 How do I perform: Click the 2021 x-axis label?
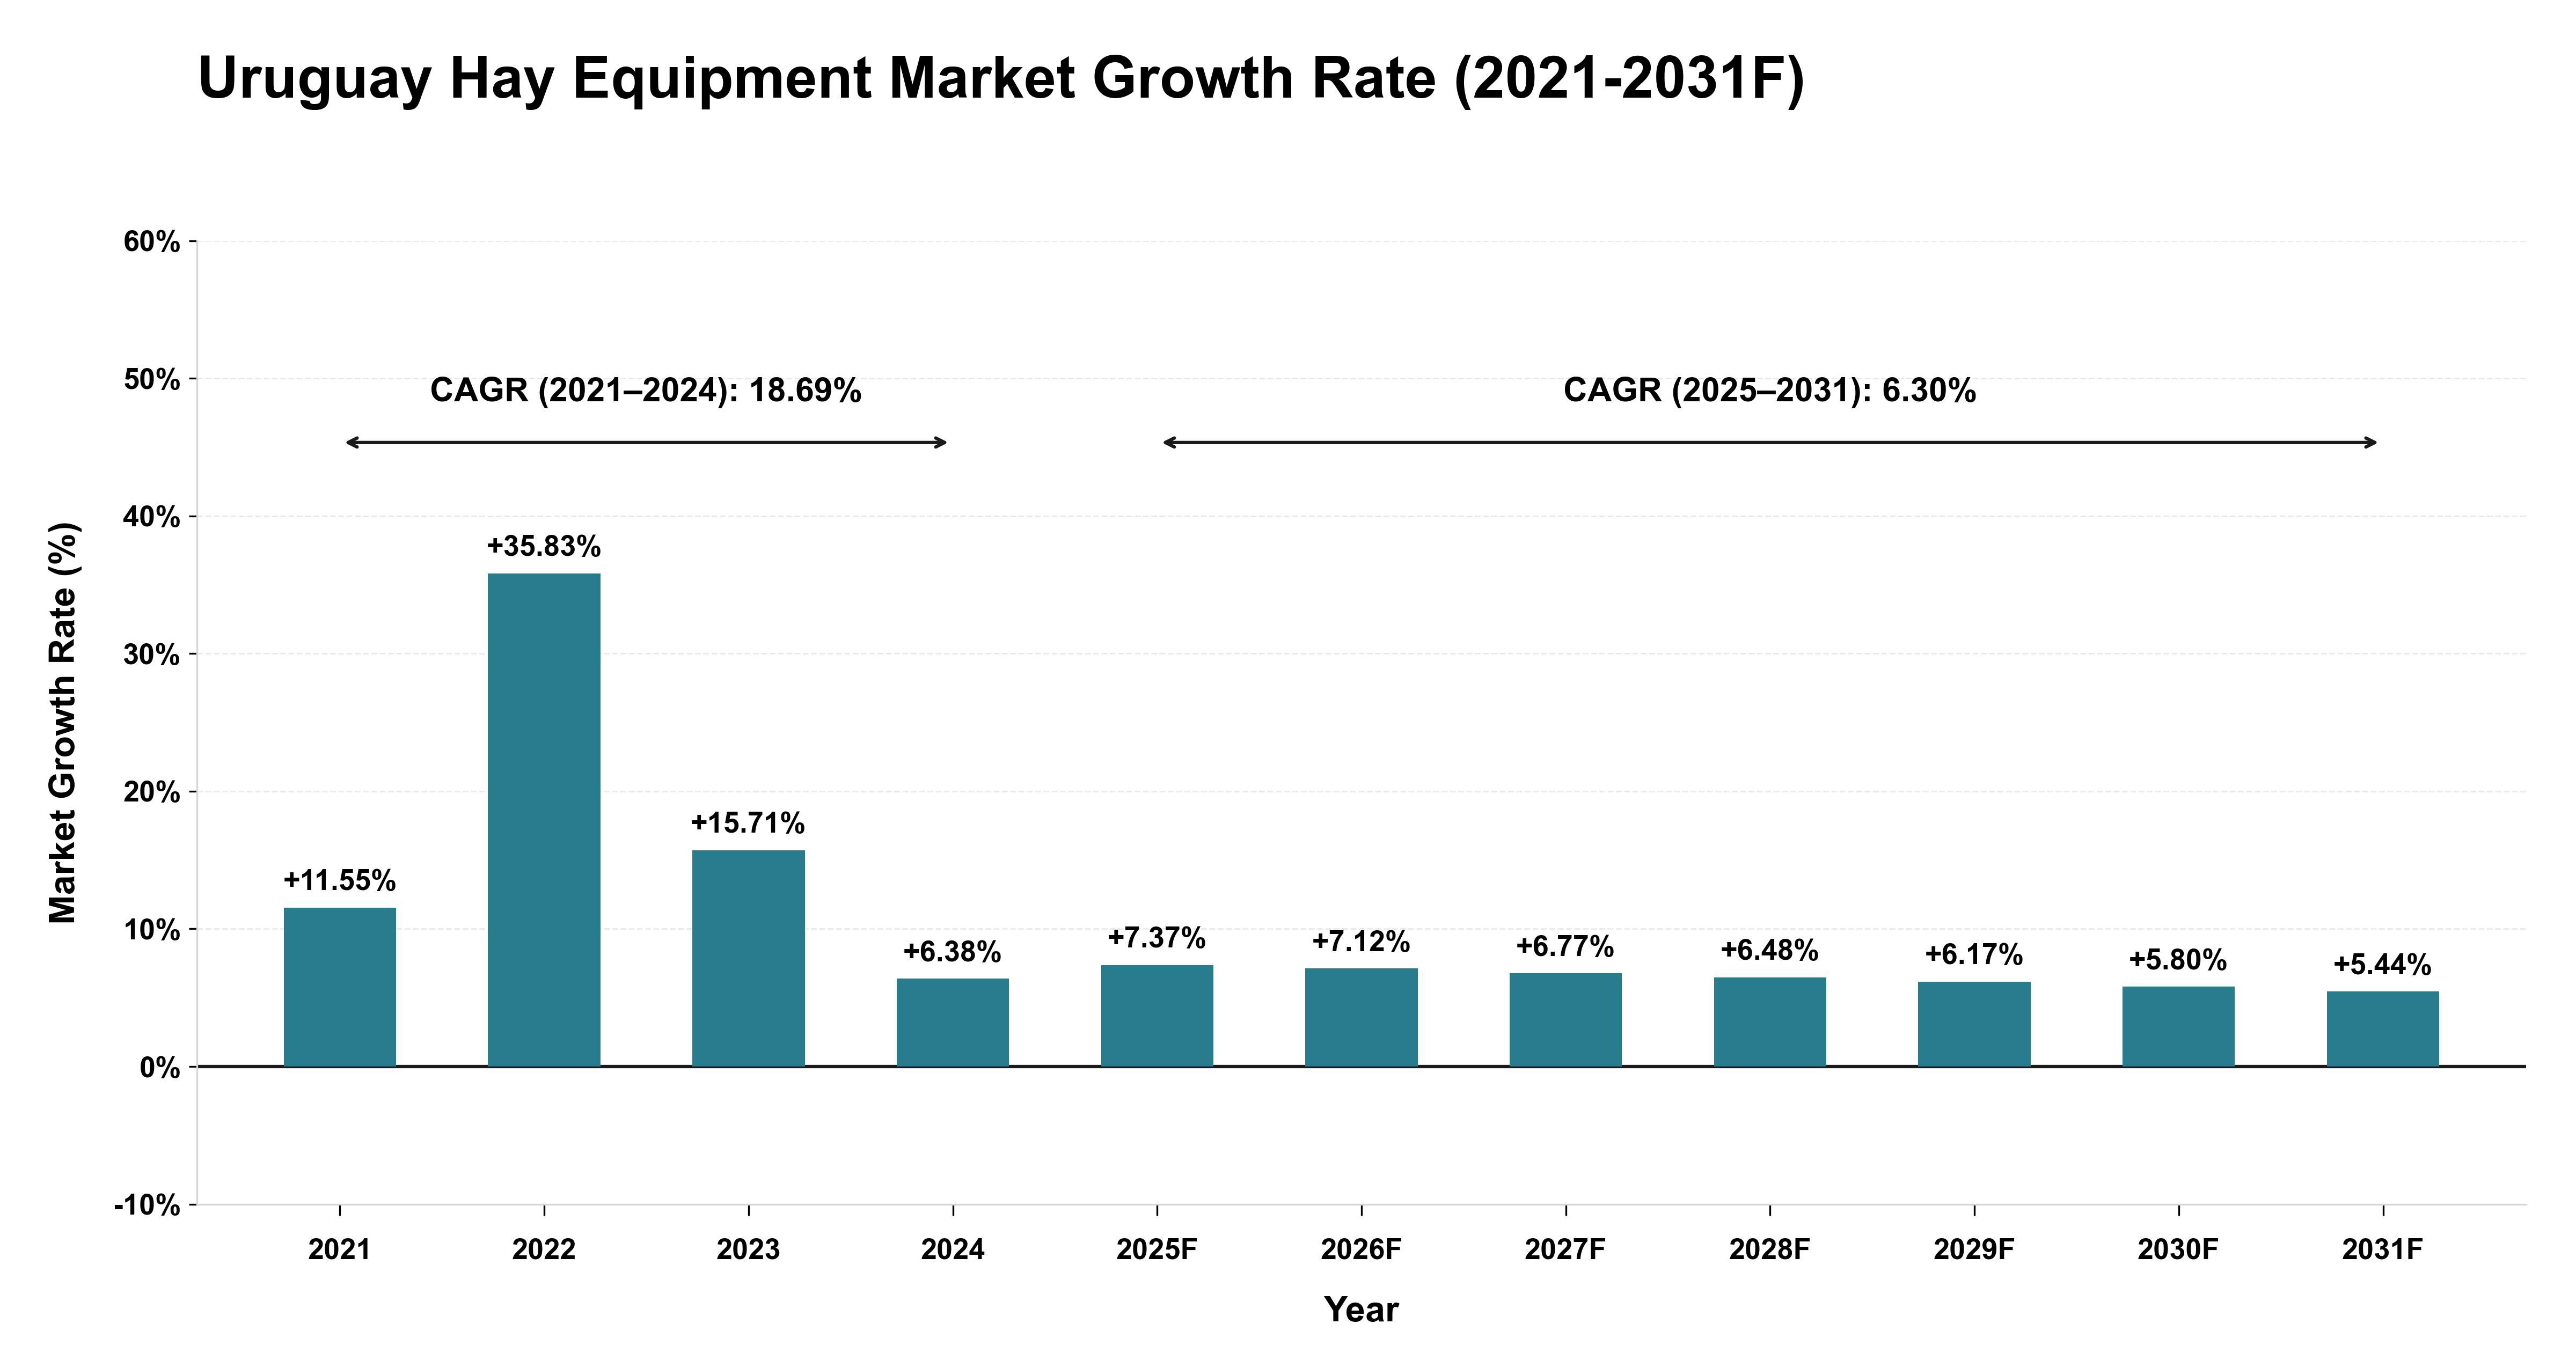click(x=340, y=1250)
